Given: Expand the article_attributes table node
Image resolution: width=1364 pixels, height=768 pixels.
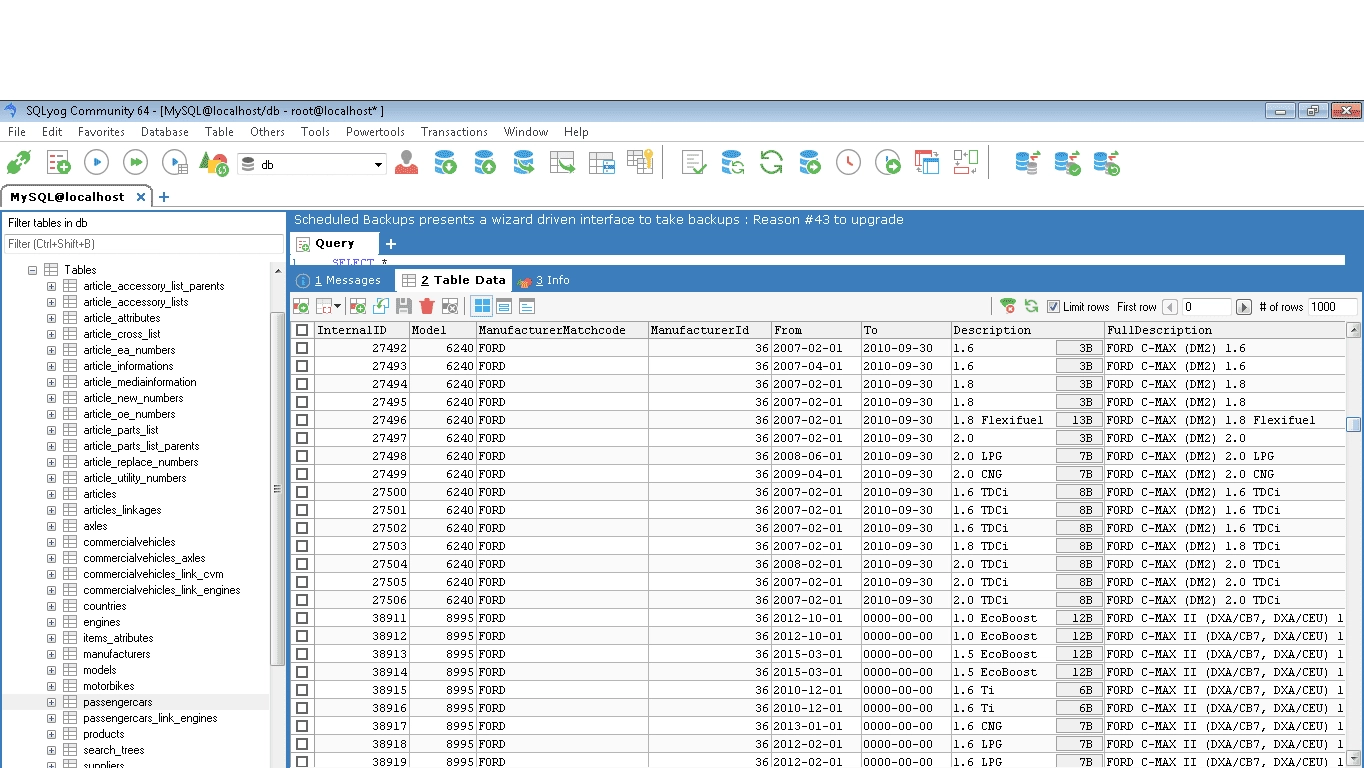Looking at the screenshot, I should click(x=52, y=318).
